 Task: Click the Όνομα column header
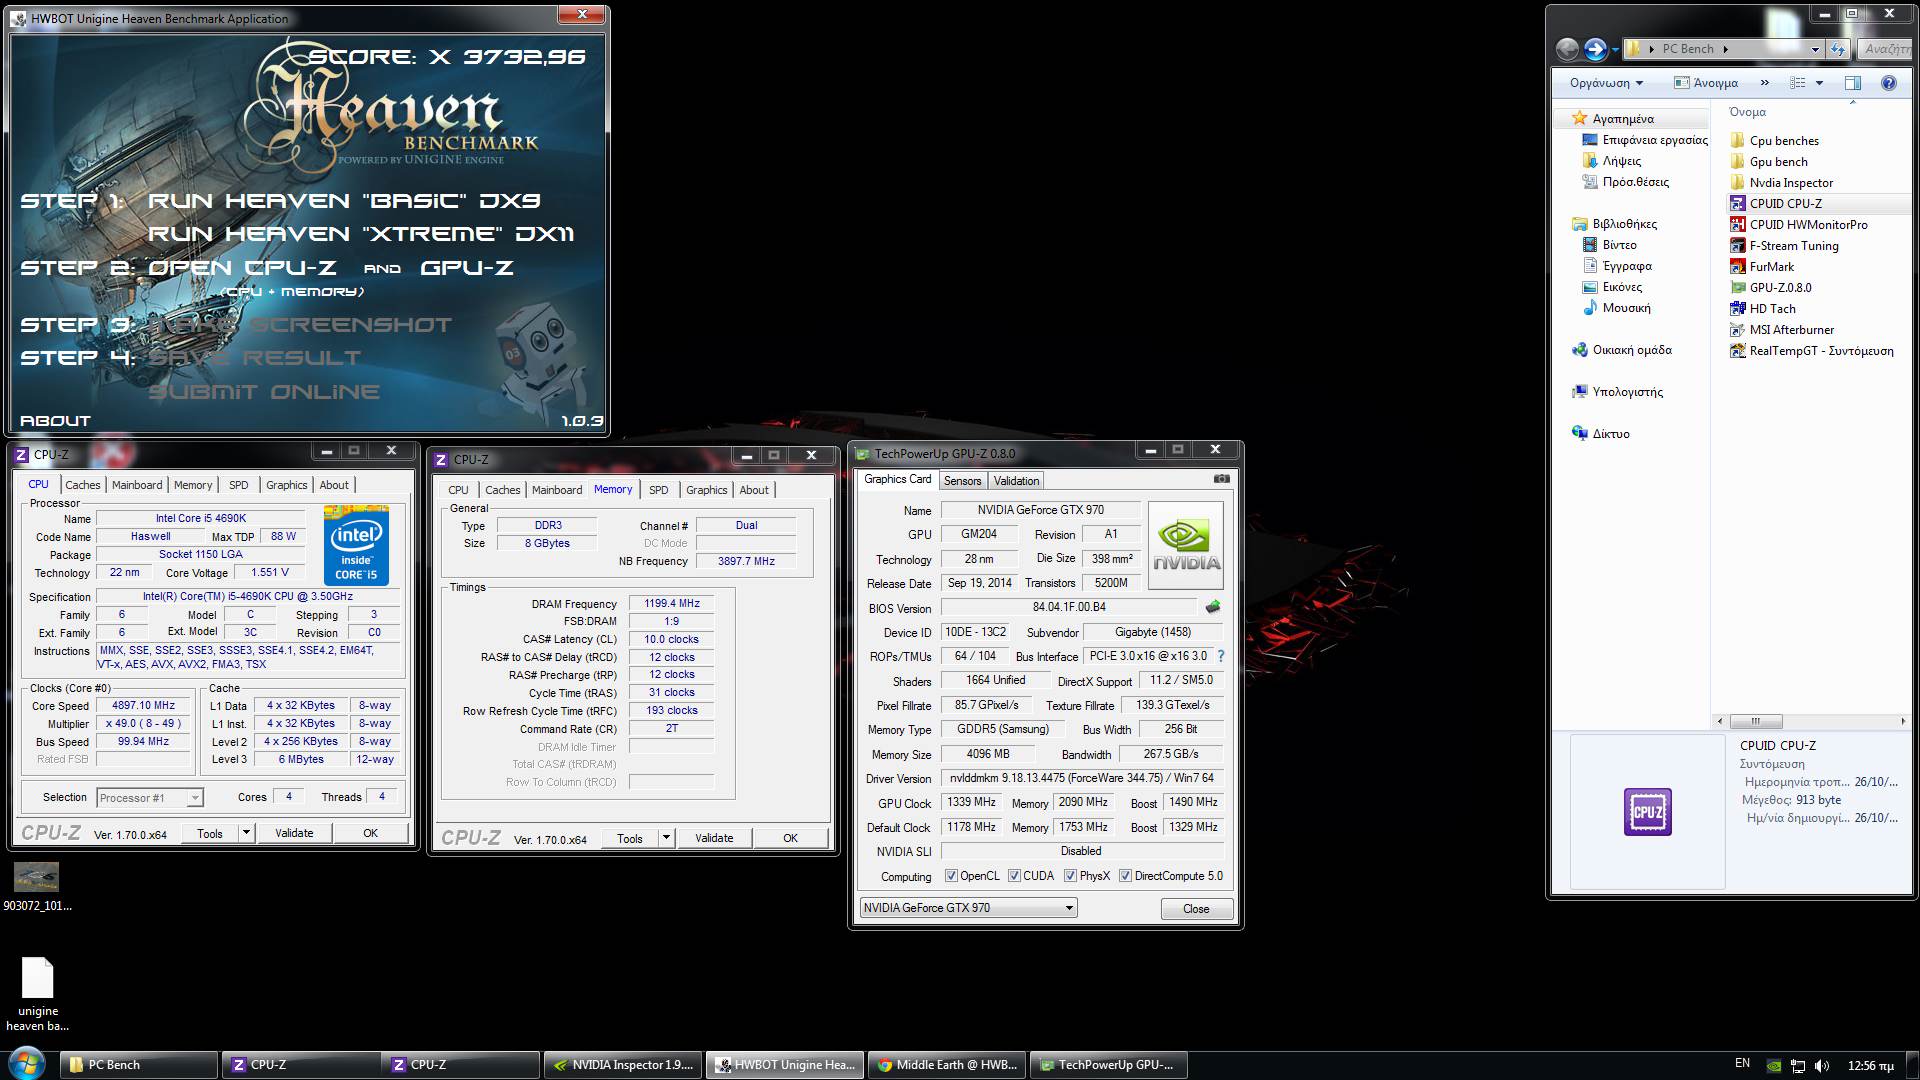(x=1747, y=112)
